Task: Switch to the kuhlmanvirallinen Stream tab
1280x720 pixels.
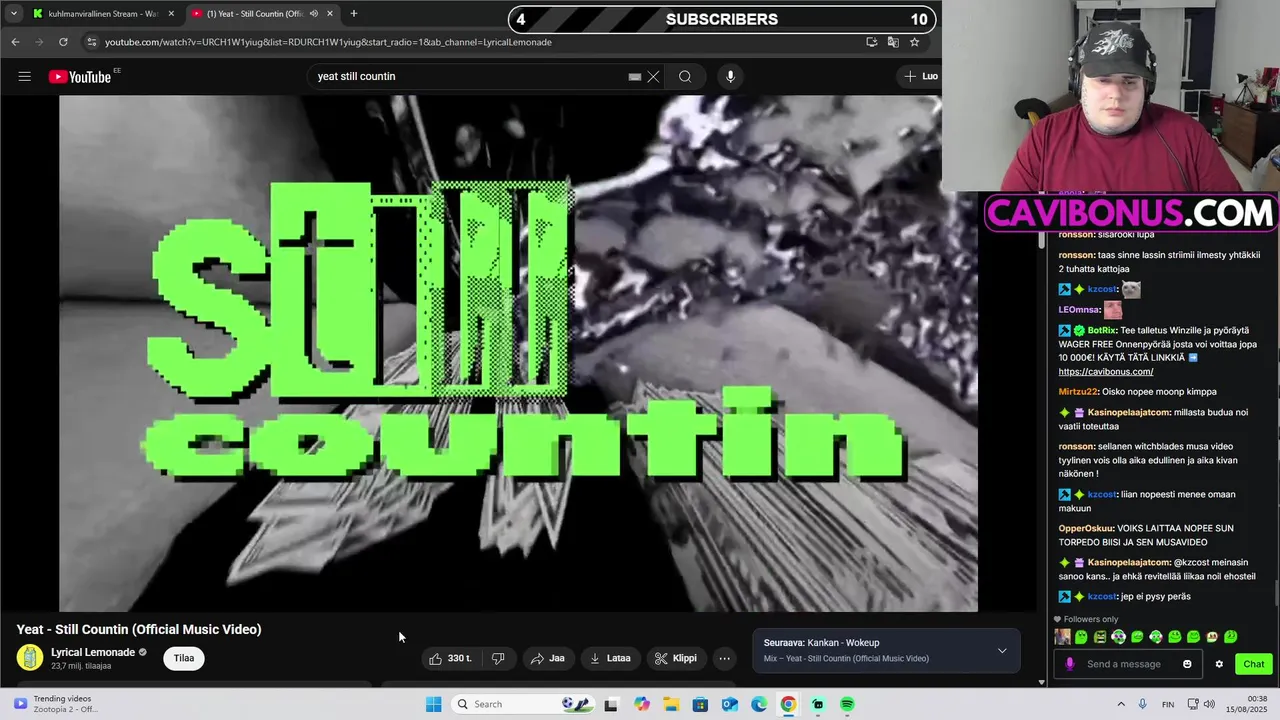Action: [x=104, y=13]
